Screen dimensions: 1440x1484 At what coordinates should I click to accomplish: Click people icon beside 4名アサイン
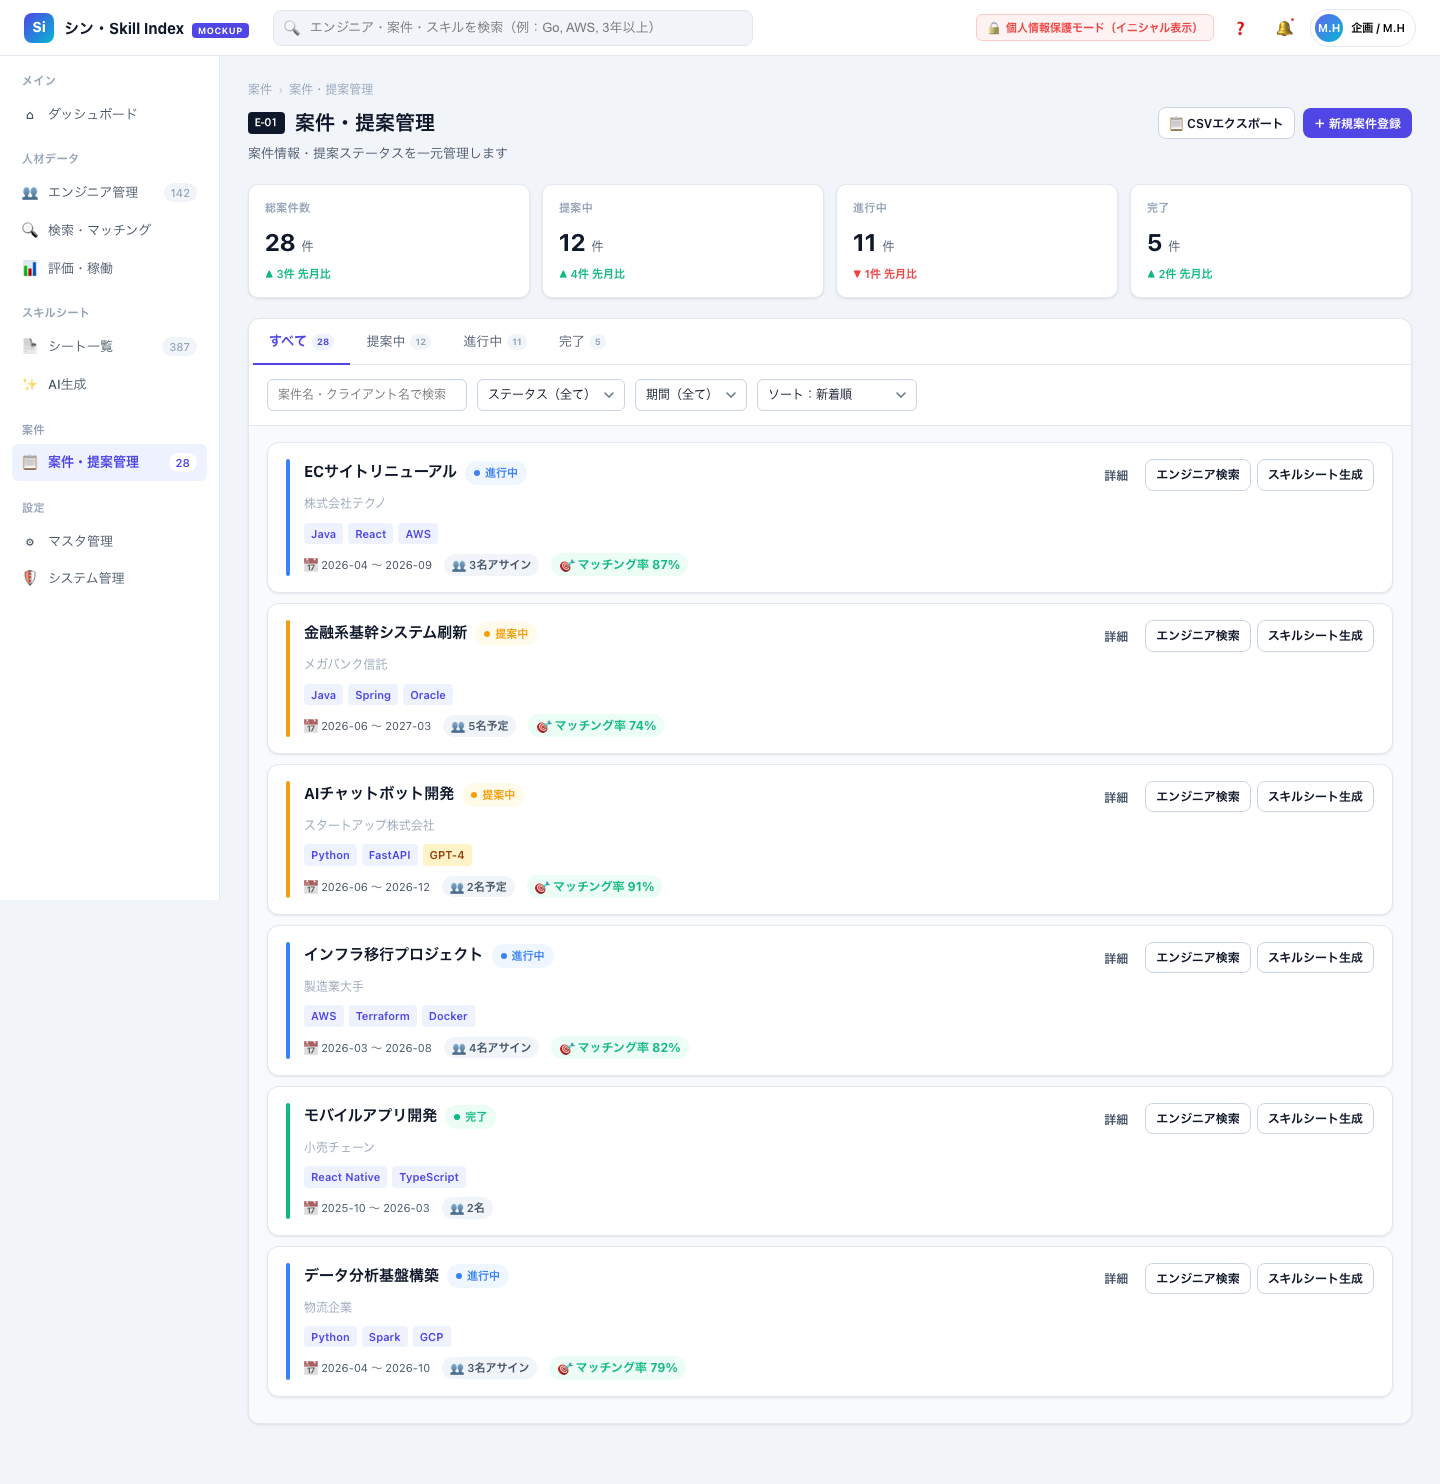[459, 1048]
